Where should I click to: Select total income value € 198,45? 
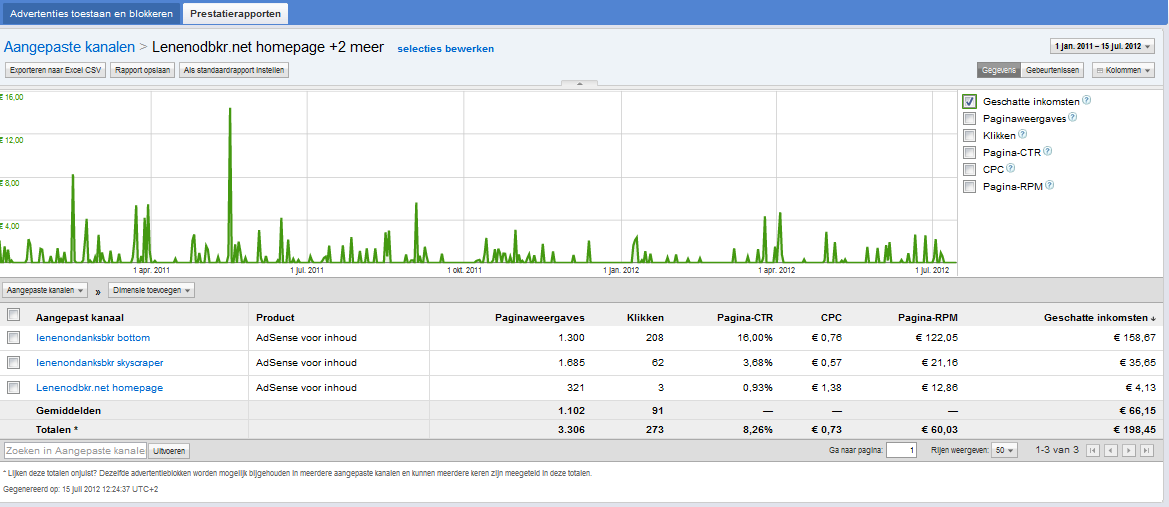(x=1134, y=429)
